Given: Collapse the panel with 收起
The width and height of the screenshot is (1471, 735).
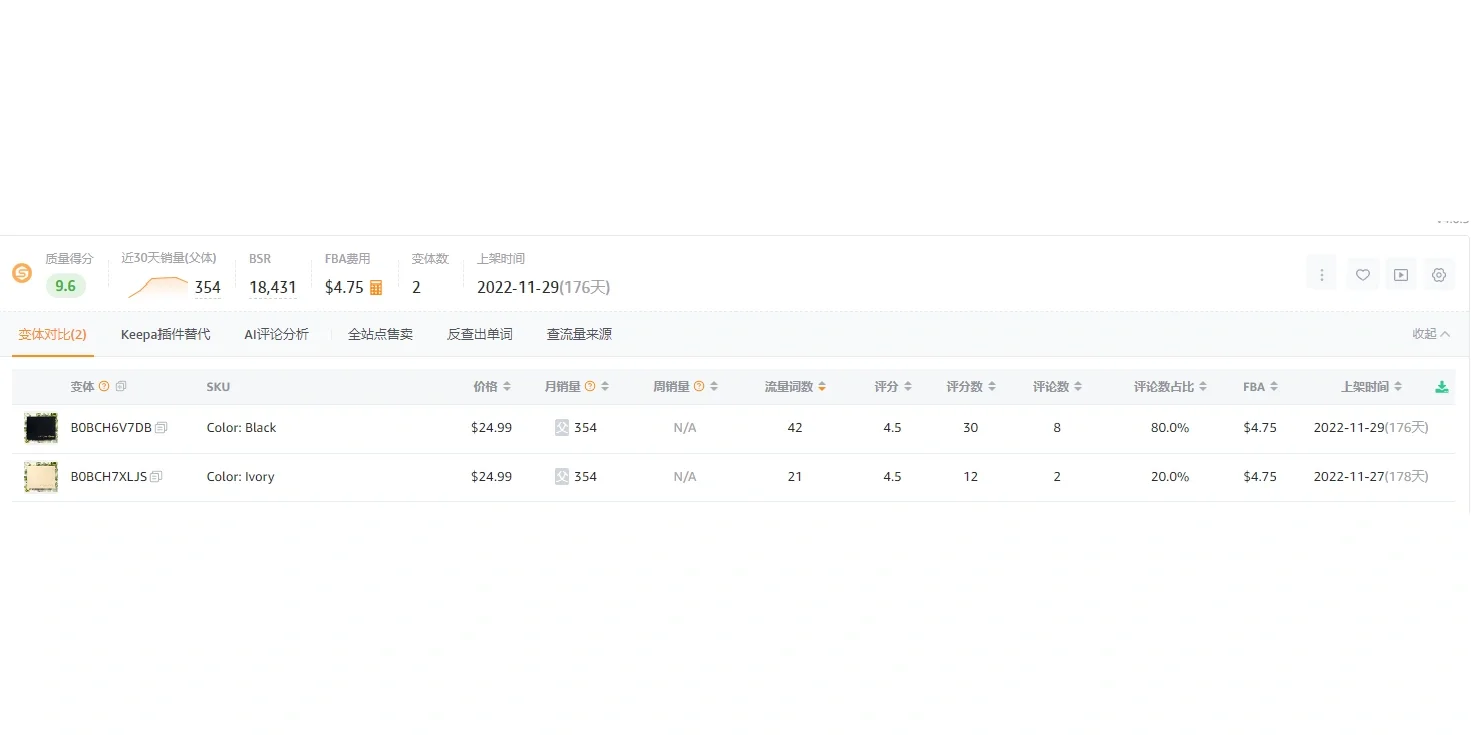Looking at the screenshot, I should point(1431,334).
